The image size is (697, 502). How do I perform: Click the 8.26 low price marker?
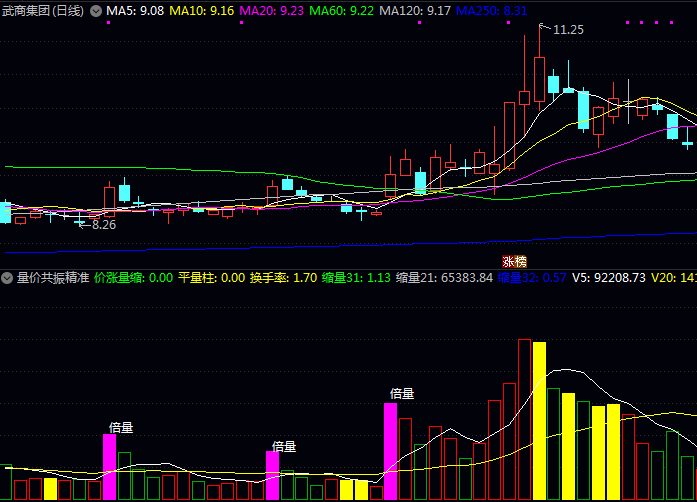coord(104,225)
